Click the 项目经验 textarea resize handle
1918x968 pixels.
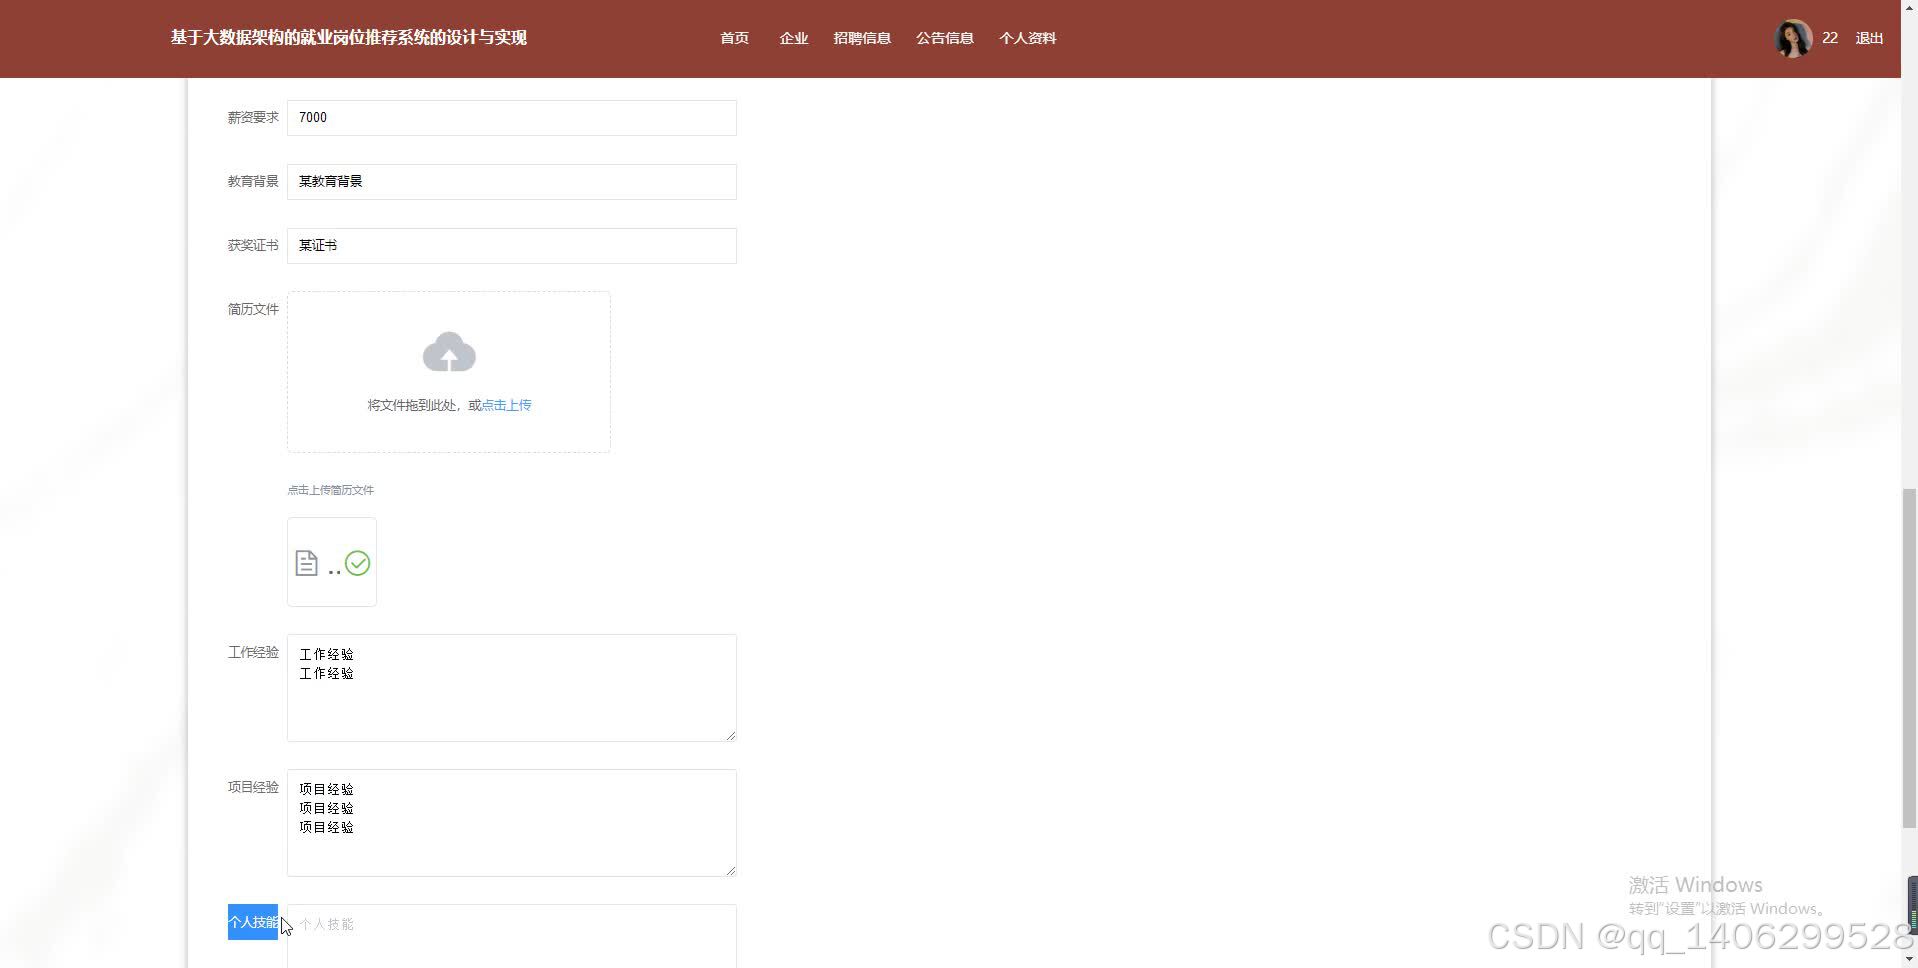(x=731, y=871)
